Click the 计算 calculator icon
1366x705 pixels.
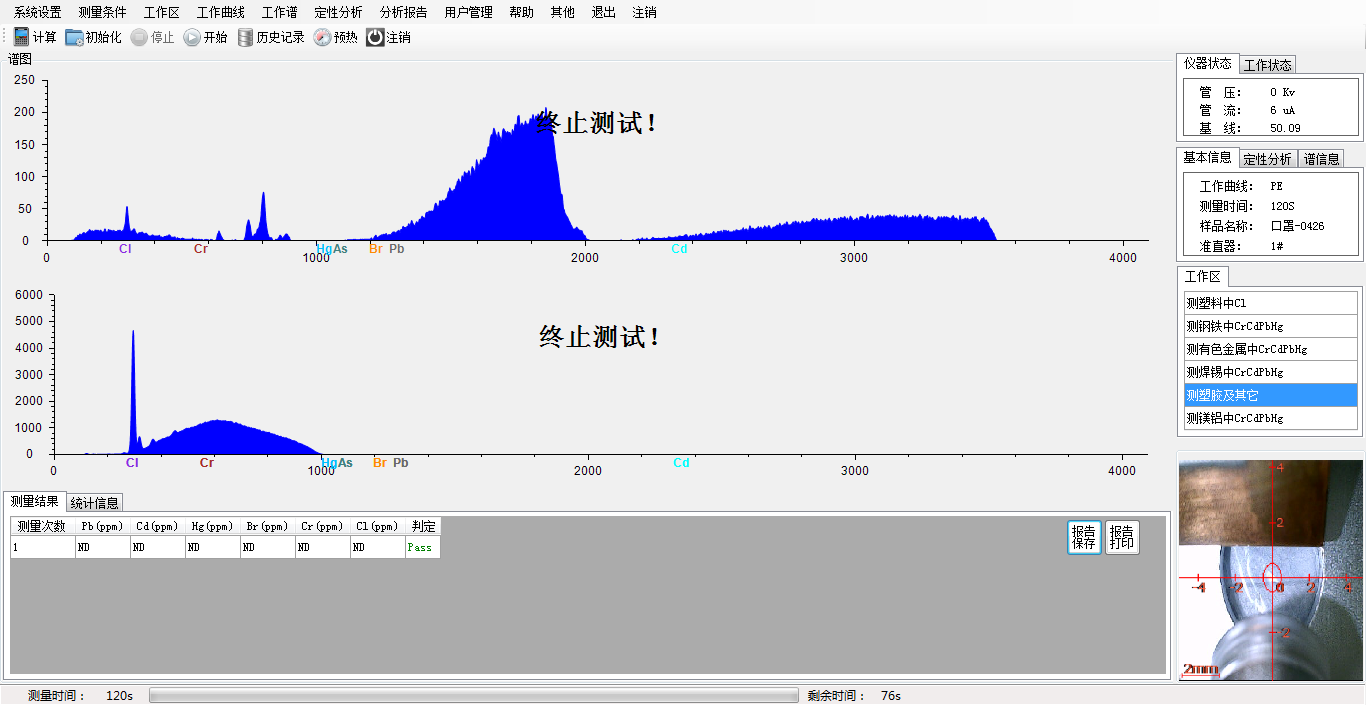[x=21, y=37]
